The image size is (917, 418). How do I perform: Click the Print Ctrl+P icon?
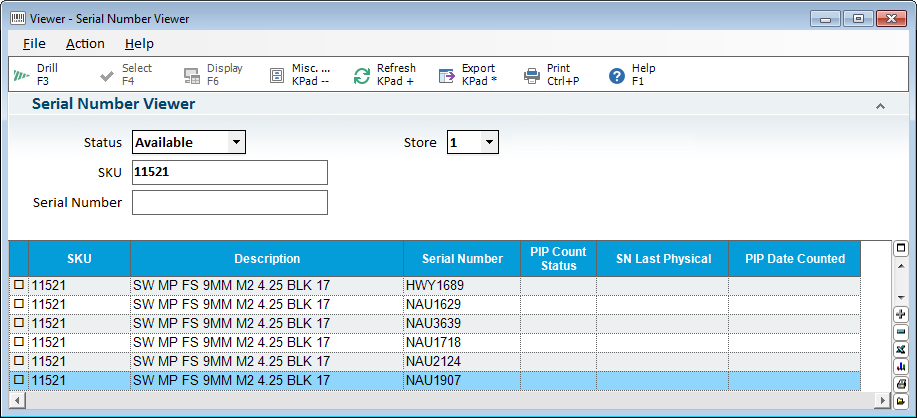(x=532, y=75)
